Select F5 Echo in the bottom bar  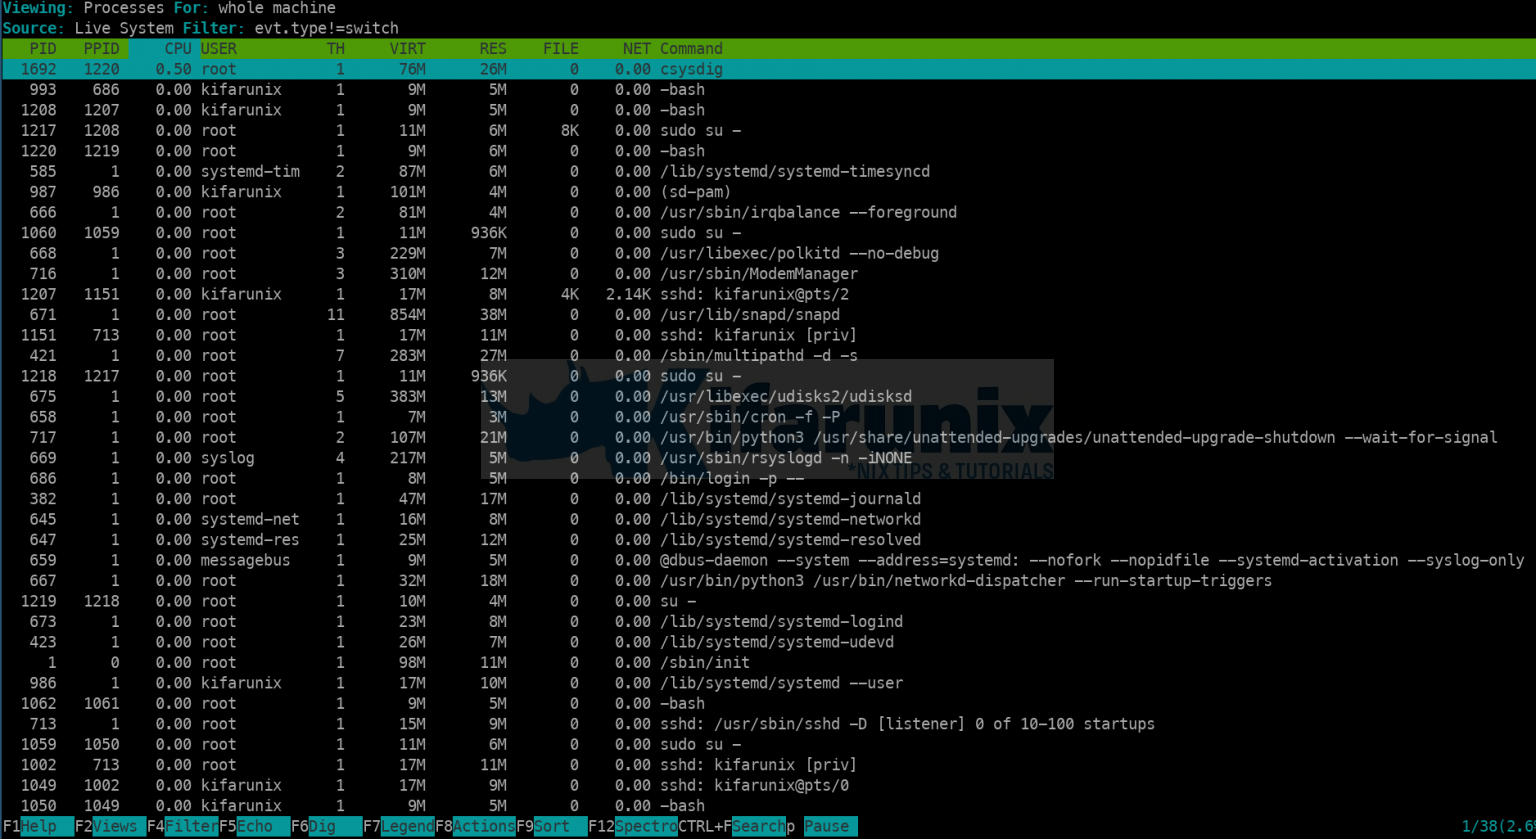[x=254, y=827]
